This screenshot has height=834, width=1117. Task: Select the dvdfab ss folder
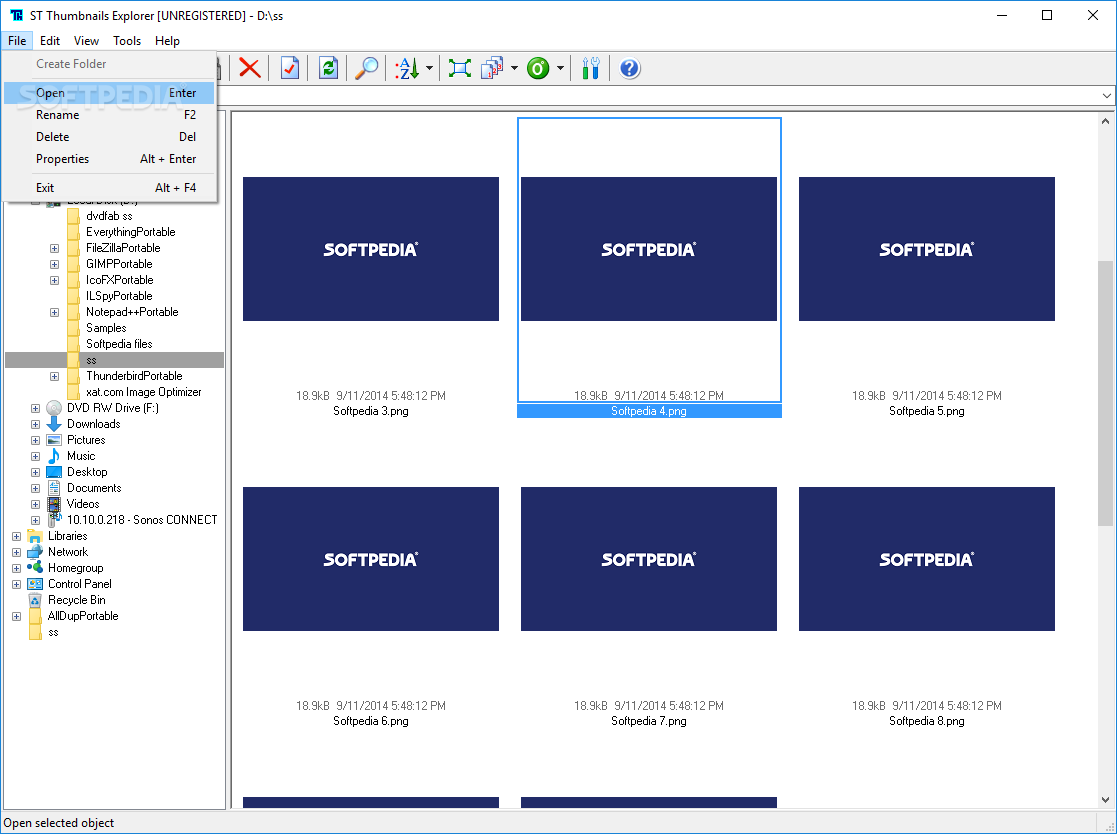[109, 216]
